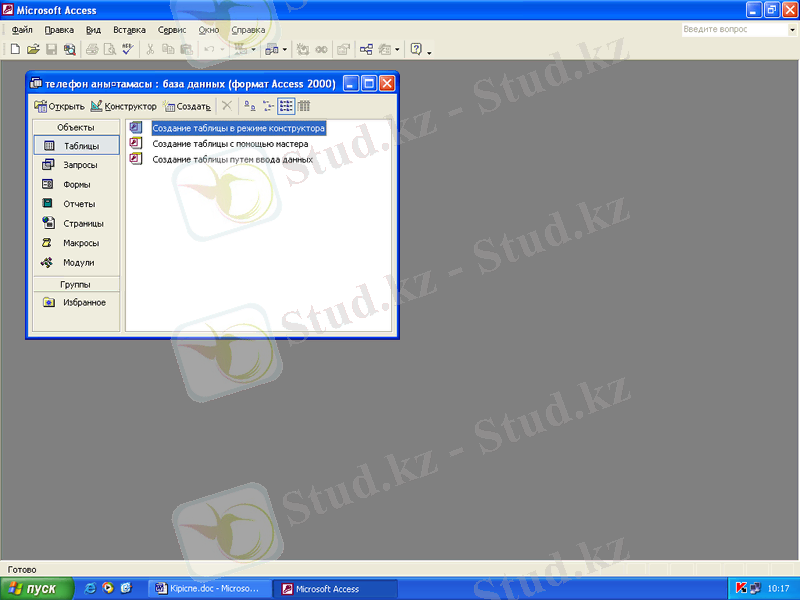The image size is (800, 600).
Task: Open the Вид menu
Action: tap(93, 30)
